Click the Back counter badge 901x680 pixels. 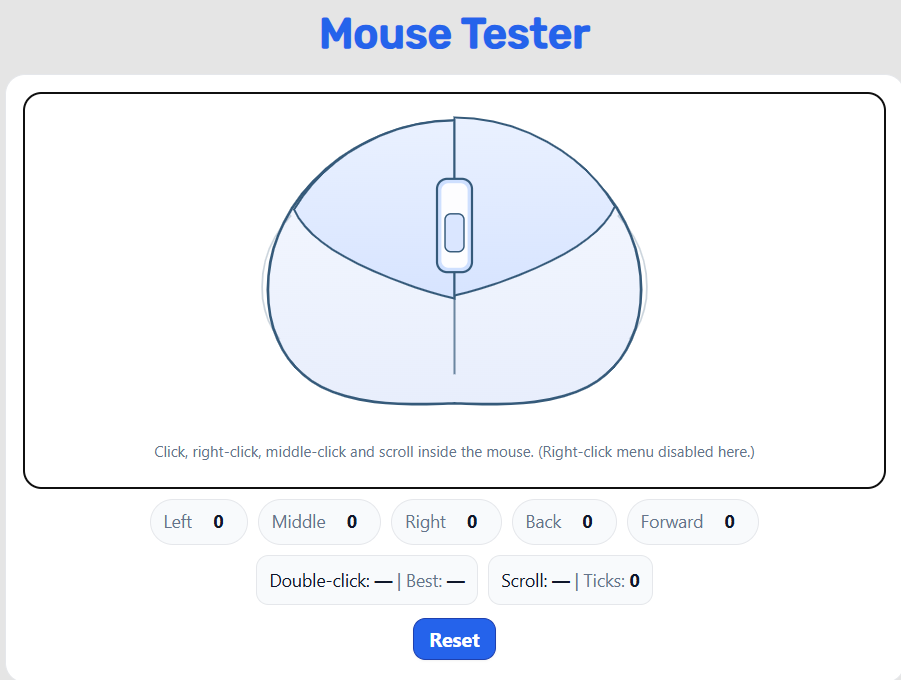click(x=563, y=521)
